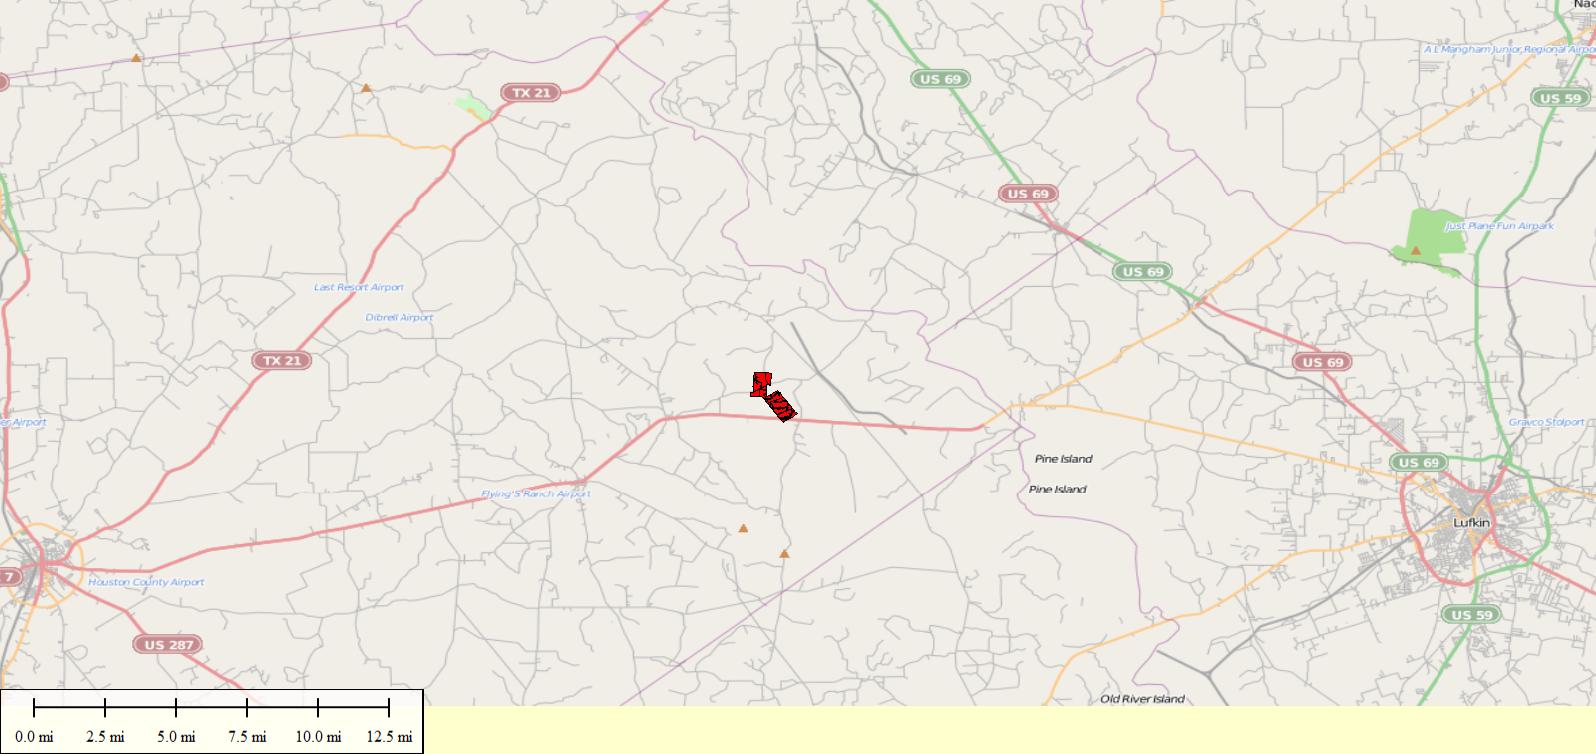Click the US 287 highway shield
This screenshot has width=1596, height=754.
click(x=168, y=645)
